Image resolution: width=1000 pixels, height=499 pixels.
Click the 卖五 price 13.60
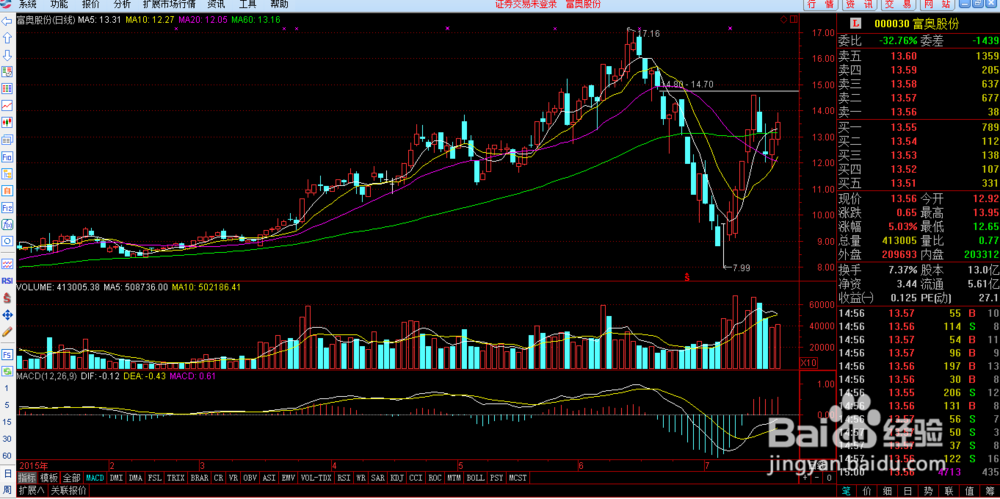point(904,56)
